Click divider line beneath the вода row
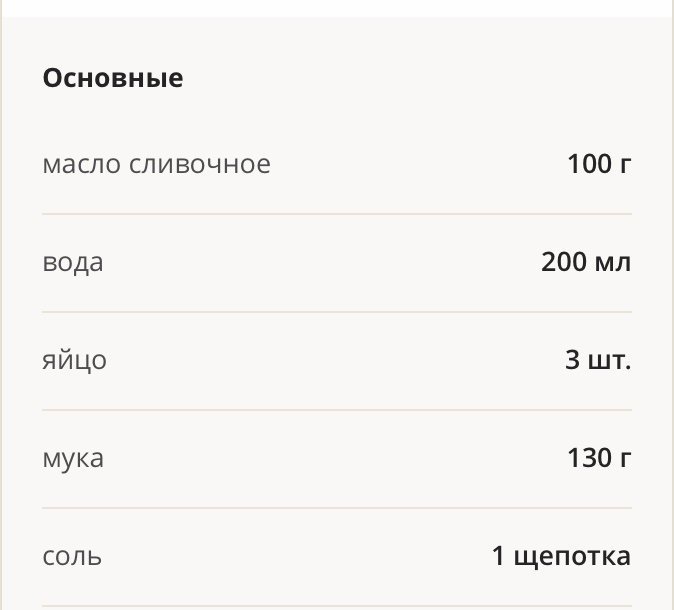674x610 pixels. 337,312
